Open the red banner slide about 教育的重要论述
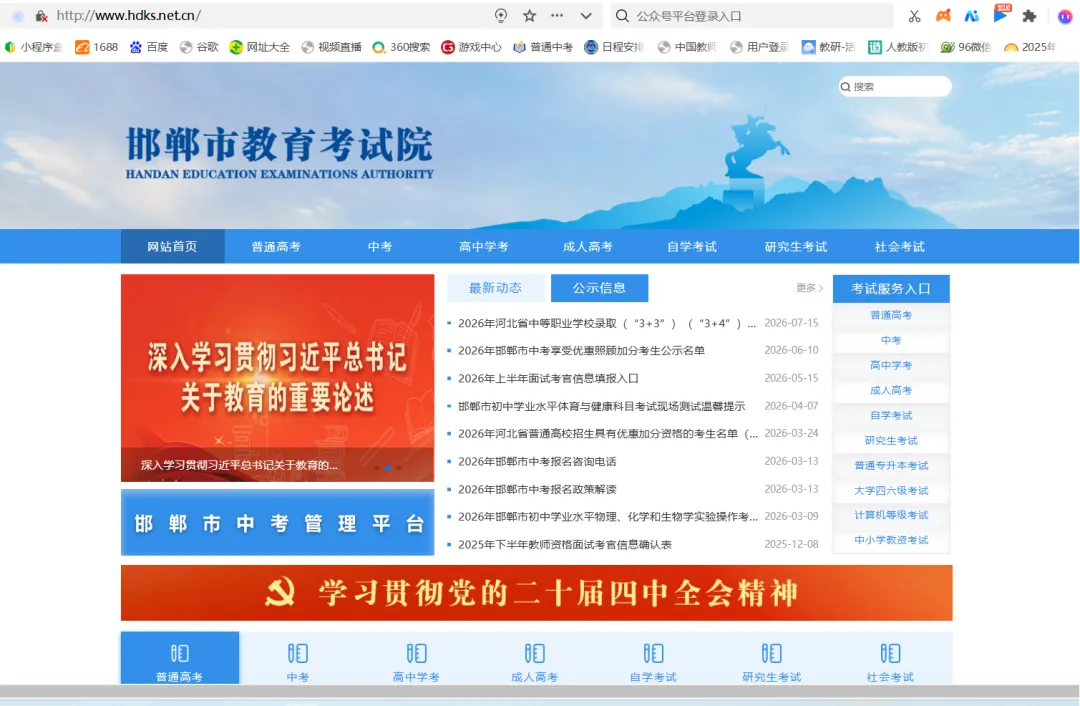1080x706 pixels. pyautogui.click(x=278, y=377)
